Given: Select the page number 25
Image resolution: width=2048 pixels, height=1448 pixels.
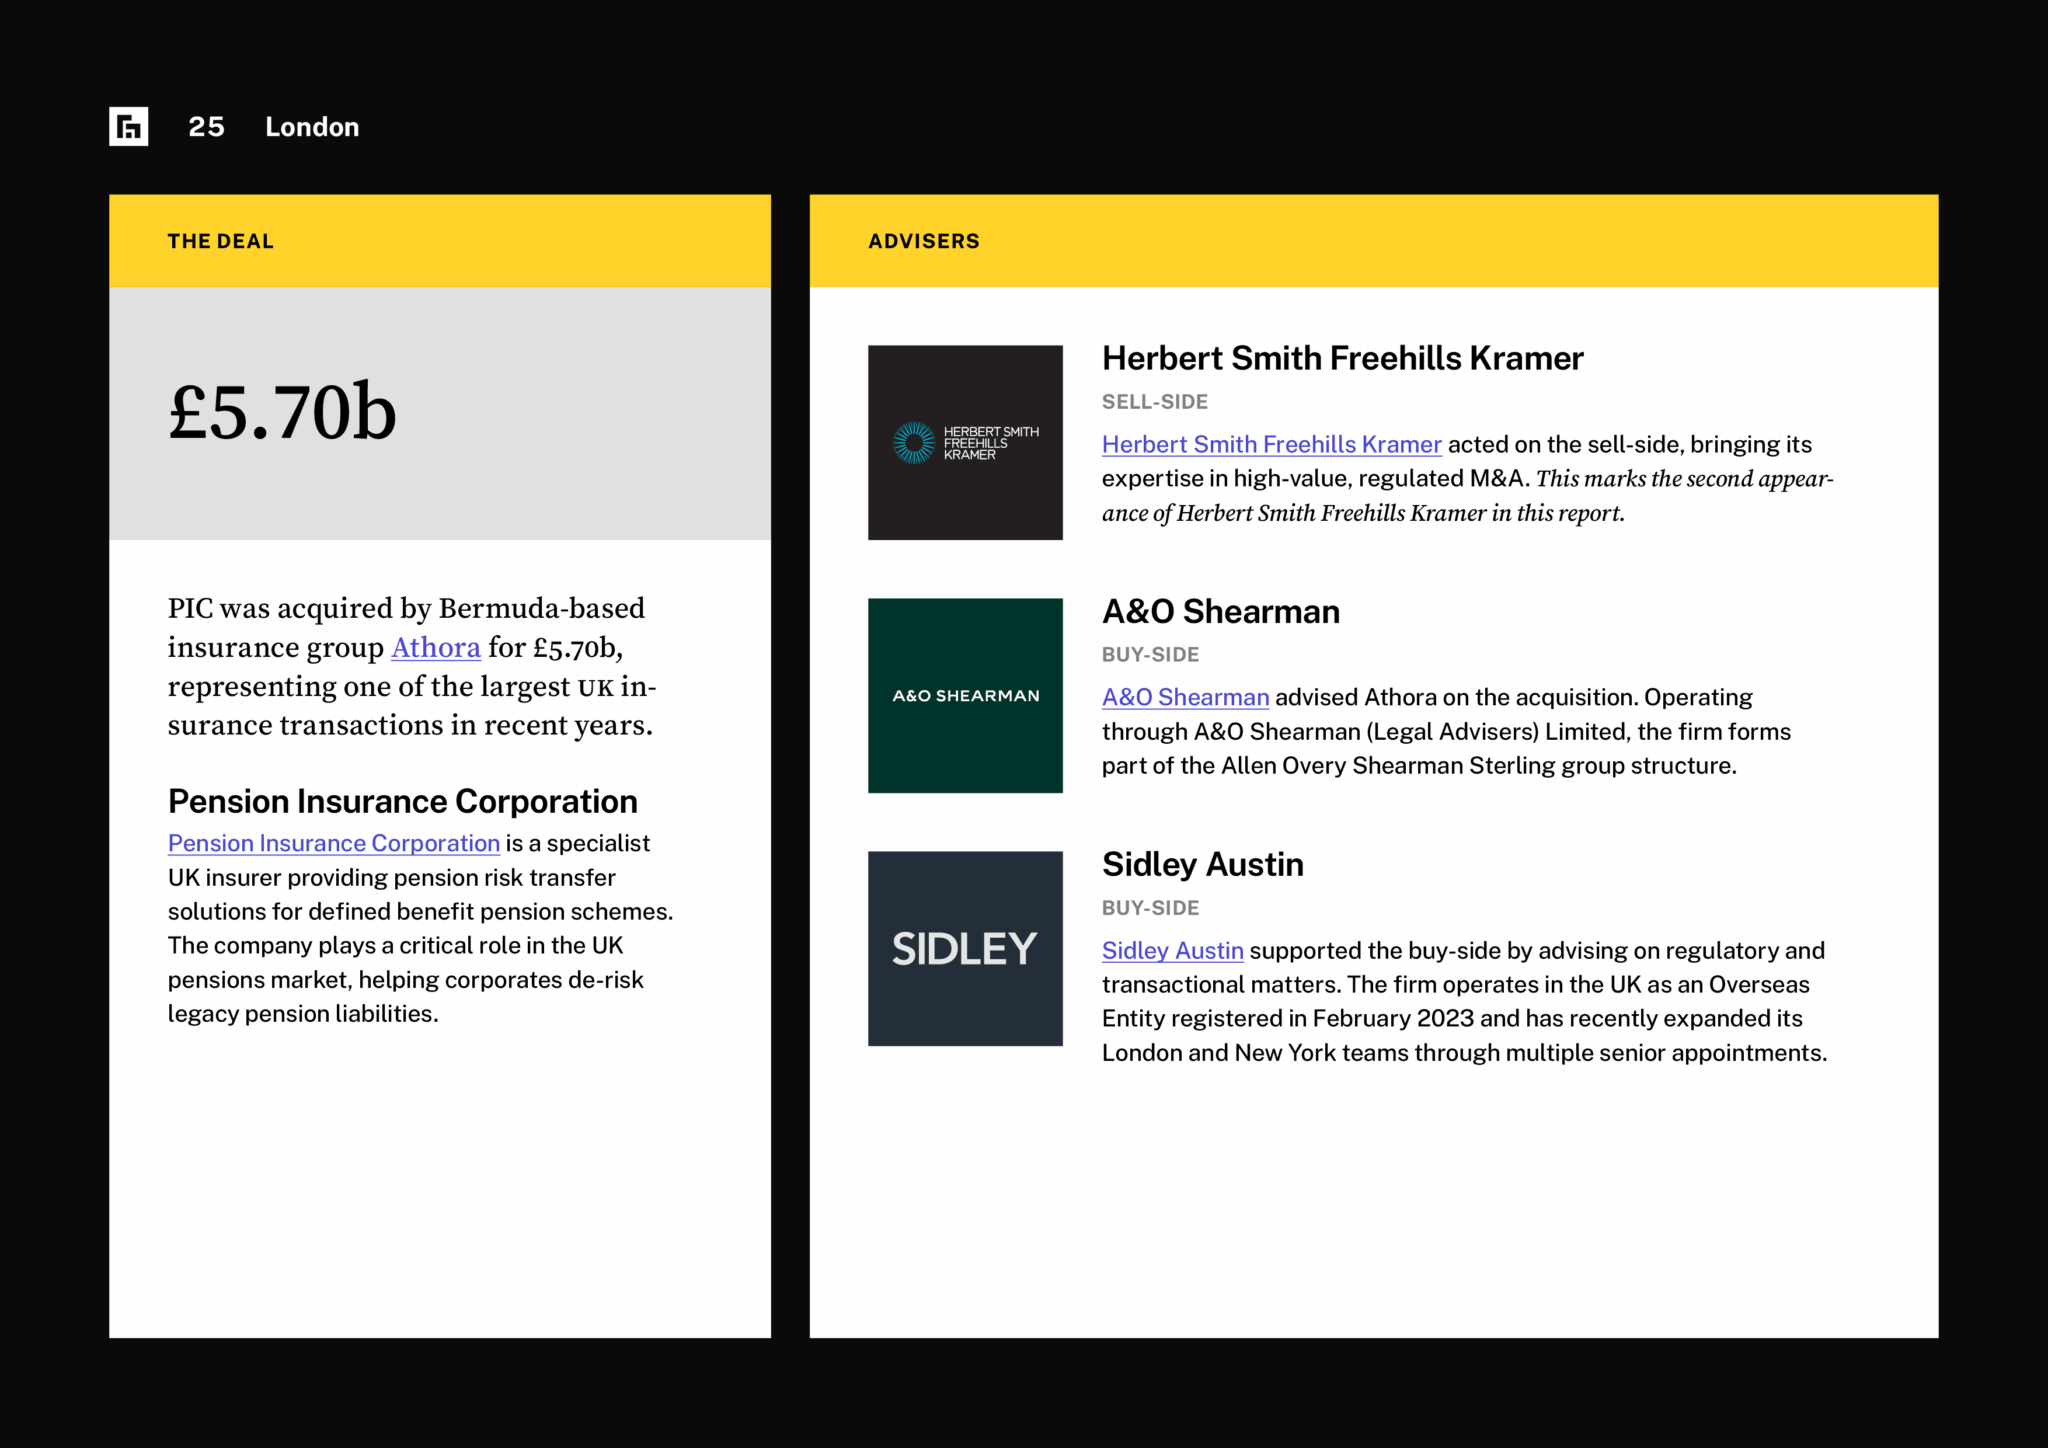Looking at the screenshot, I should coord(206,126).
